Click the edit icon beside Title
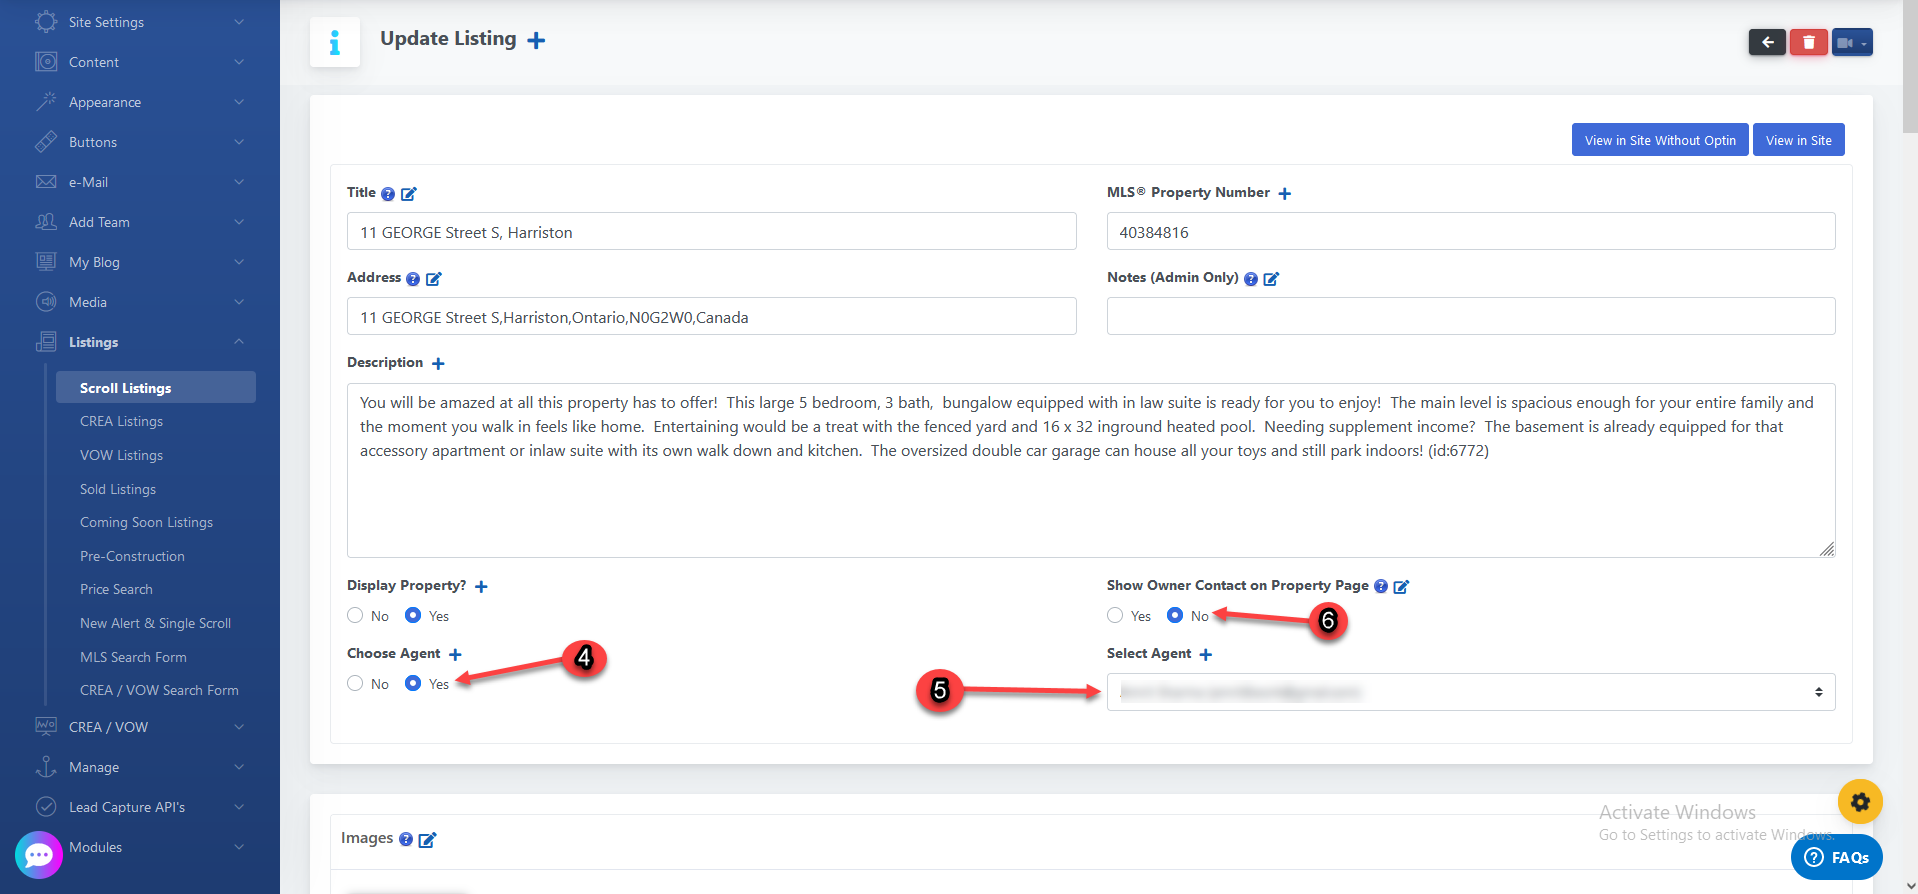The image size is (1918, 894). tap(409, 194)
